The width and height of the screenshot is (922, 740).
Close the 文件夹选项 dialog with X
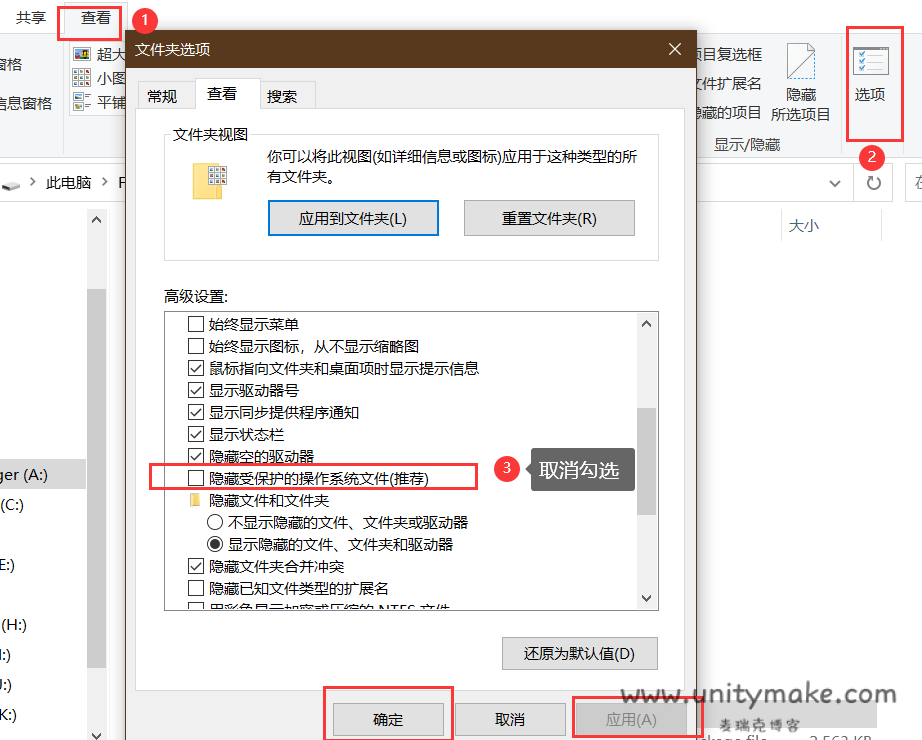(675, 49)
